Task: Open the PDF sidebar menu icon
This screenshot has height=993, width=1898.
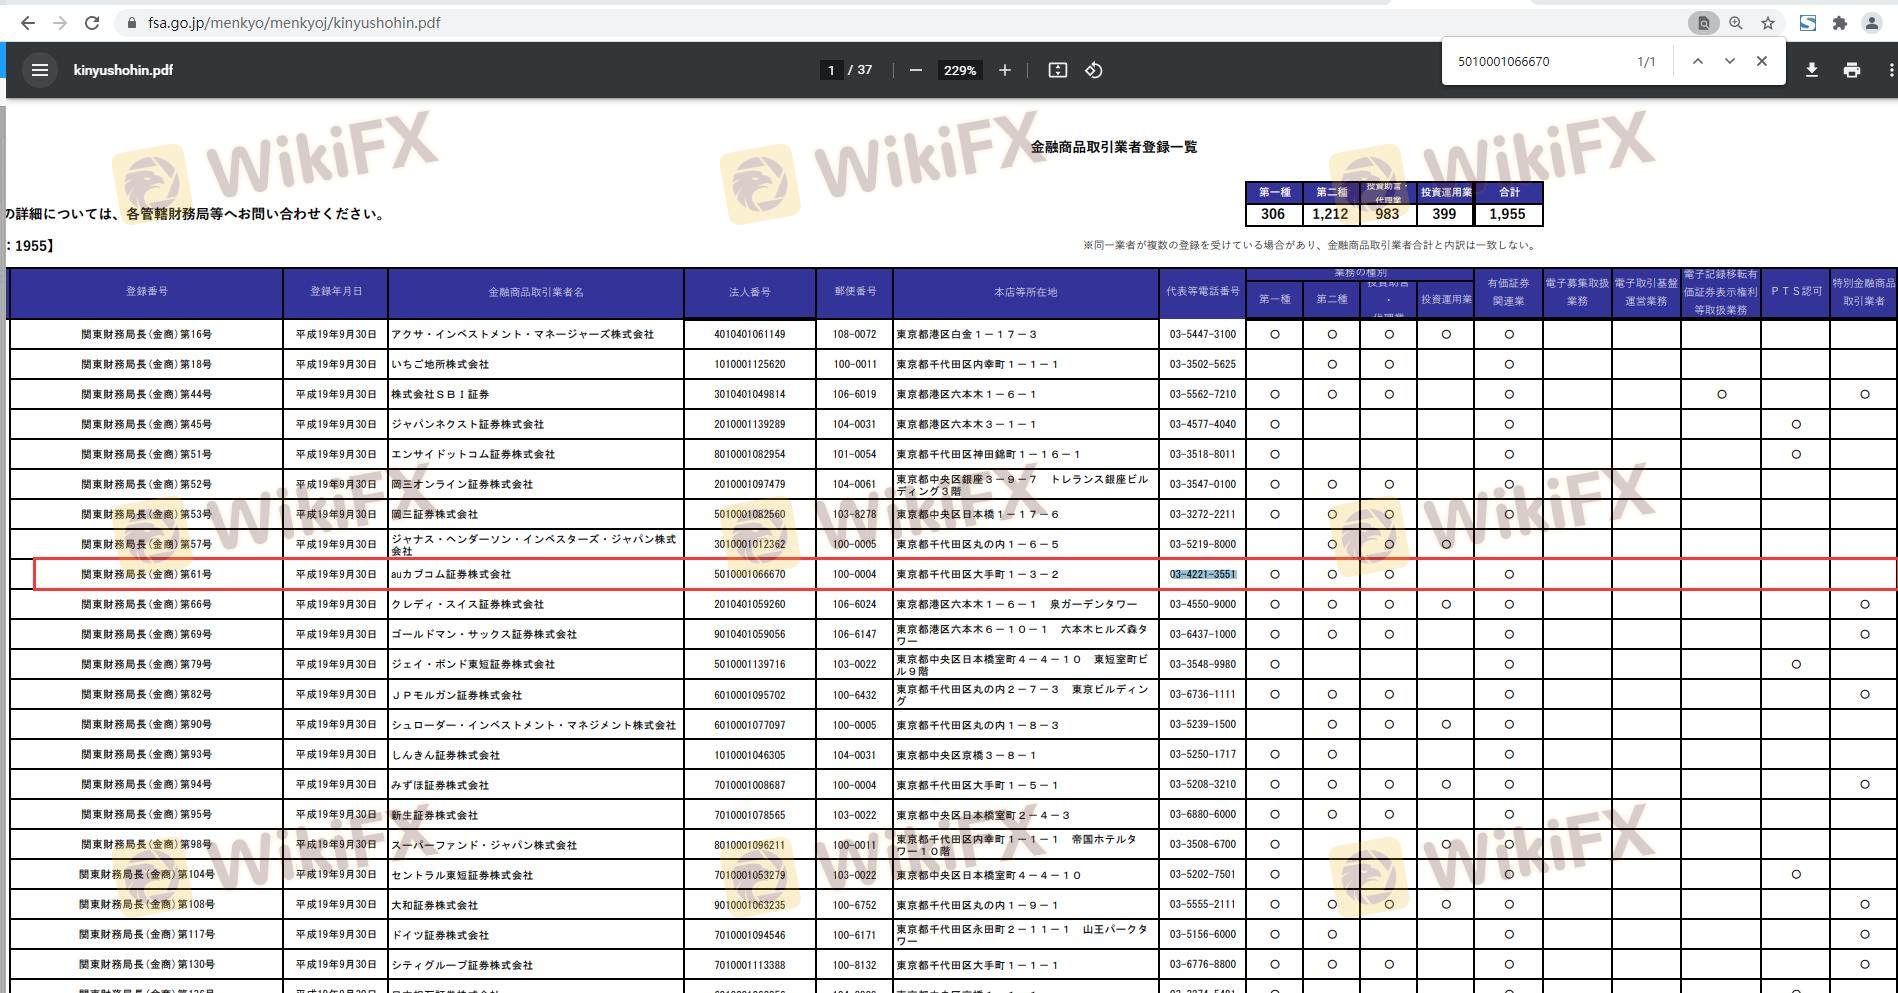Action: (x=40, y=70)
